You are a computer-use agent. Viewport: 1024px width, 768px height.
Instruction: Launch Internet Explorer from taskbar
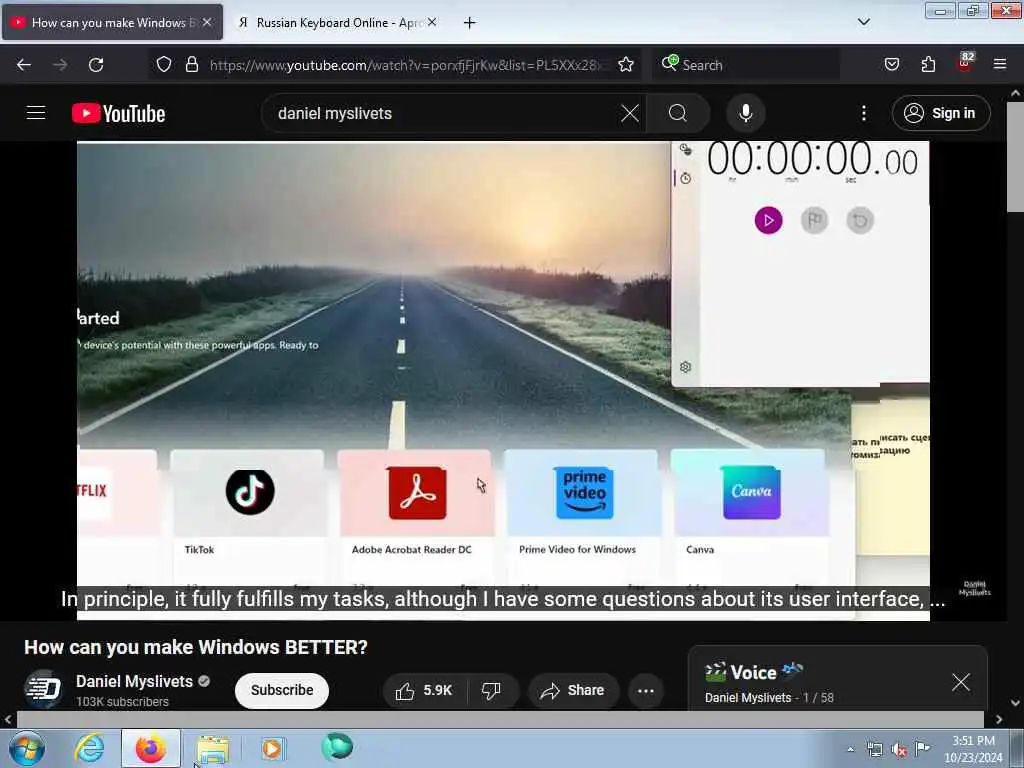tap(89, 748)
